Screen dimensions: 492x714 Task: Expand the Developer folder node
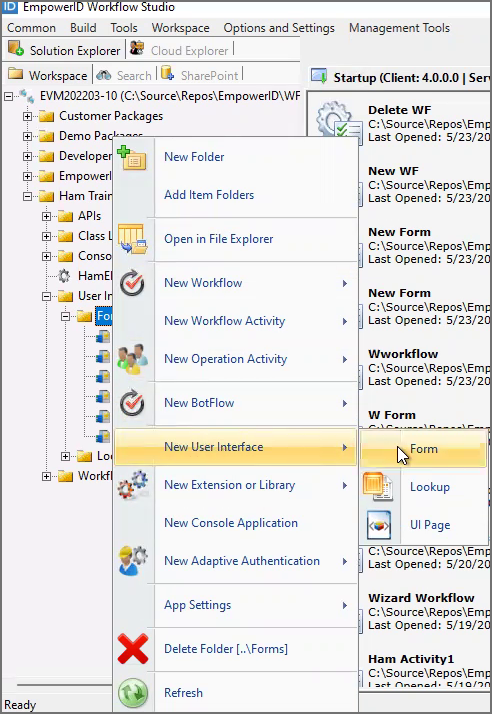coord(27,156)
